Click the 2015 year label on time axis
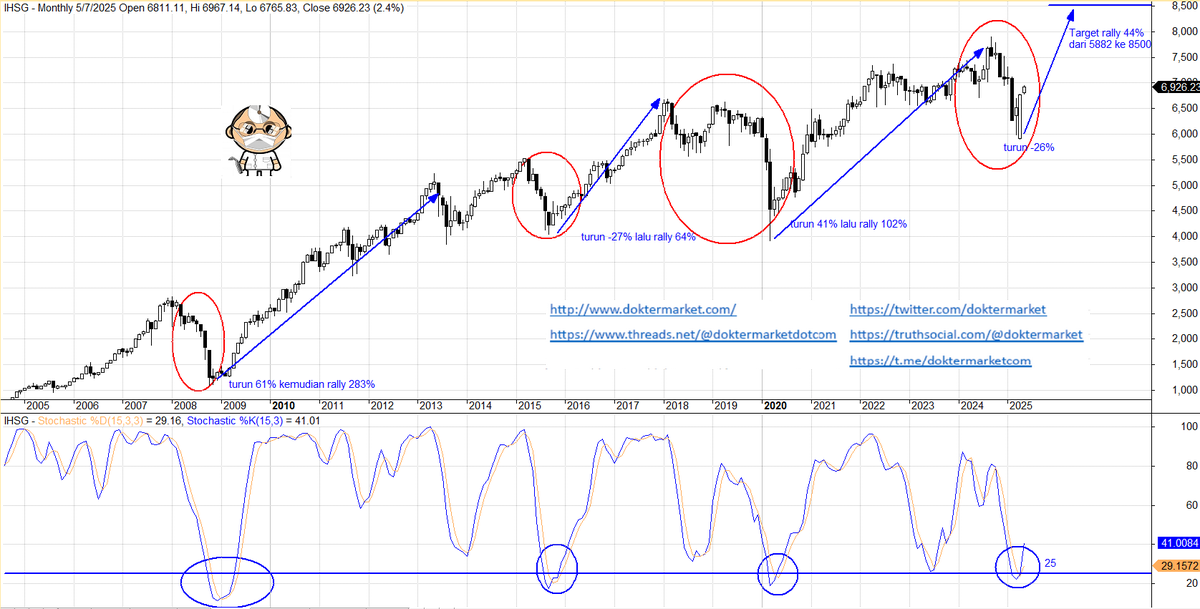The height and width of the screenshot is (609, 1200). point(528,406)
